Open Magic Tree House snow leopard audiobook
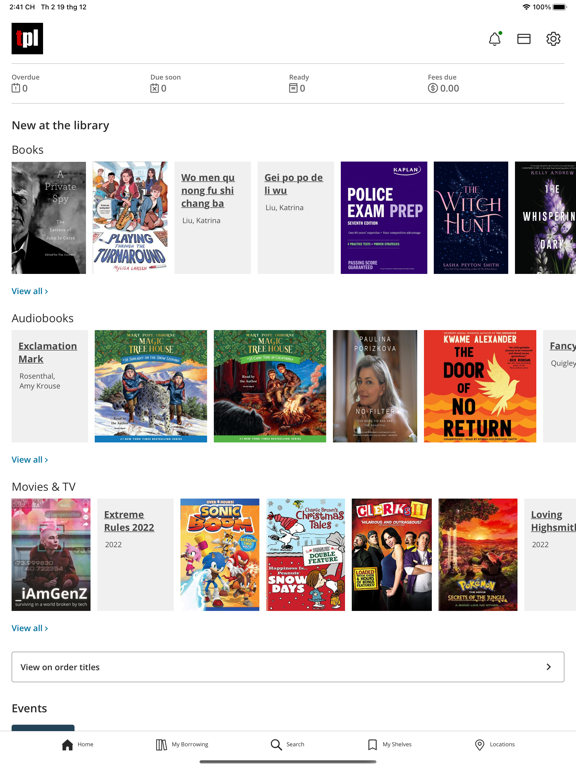This screenshot has height=768, width=576. (x=151, y=386)
